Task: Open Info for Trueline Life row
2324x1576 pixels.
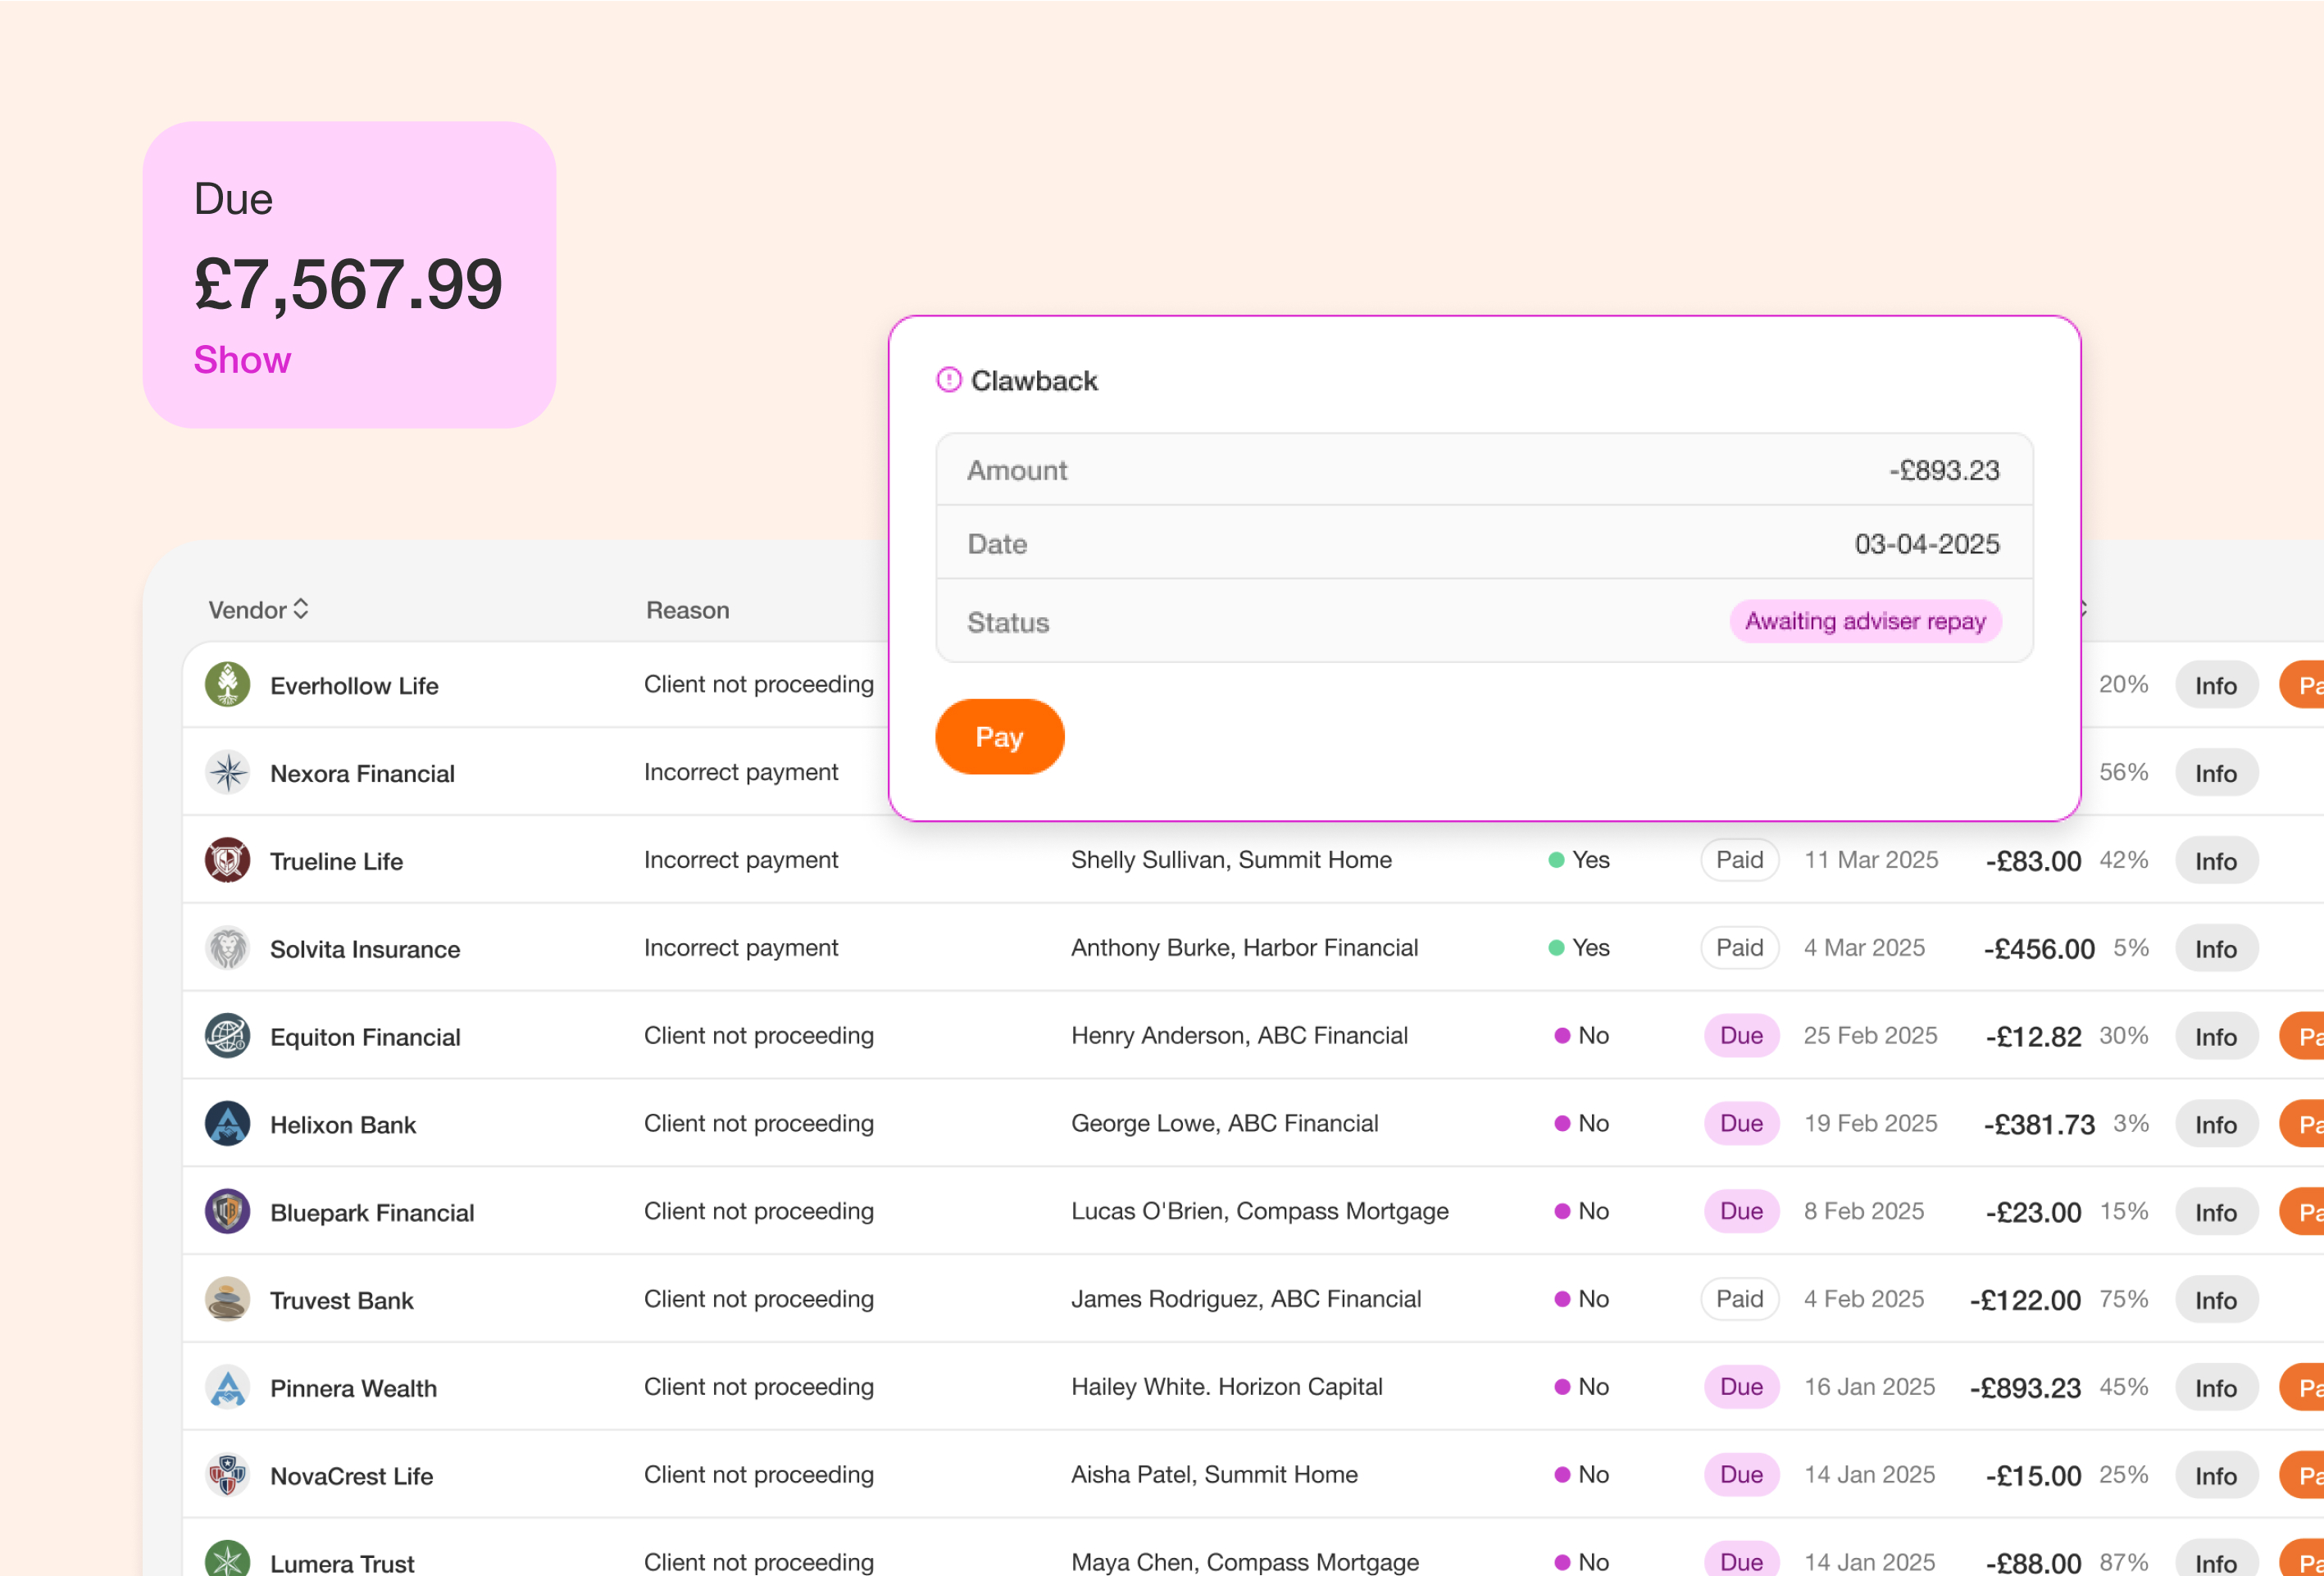Action: 2215,861
